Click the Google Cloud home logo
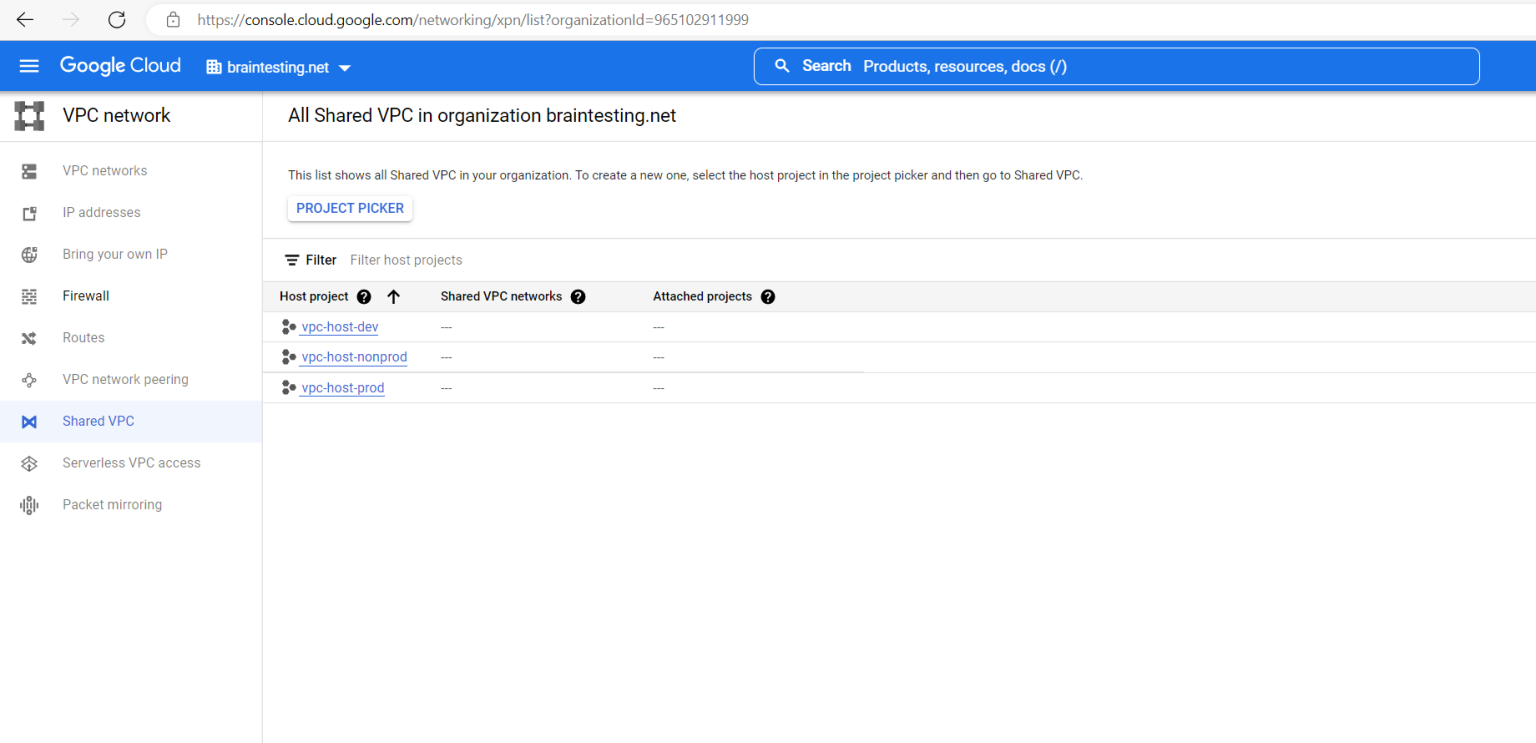The width and height of the screenshot is (1536, 743). click(120, 65)
